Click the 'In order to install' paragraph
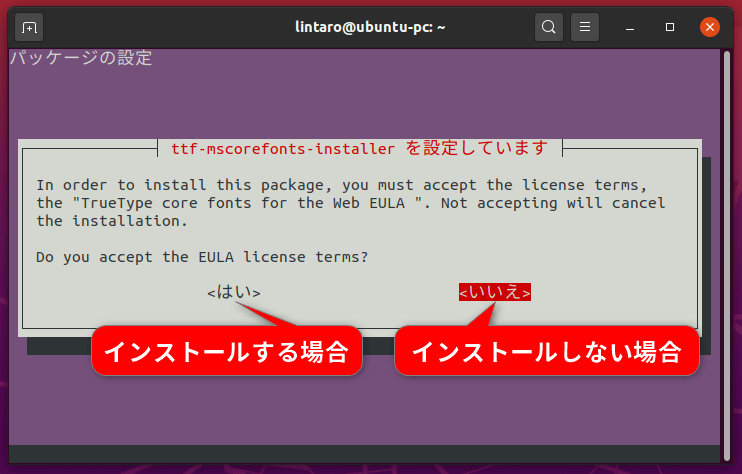Image resolution: width=742 pixels, height=474 pixels. tap(351, 203)
